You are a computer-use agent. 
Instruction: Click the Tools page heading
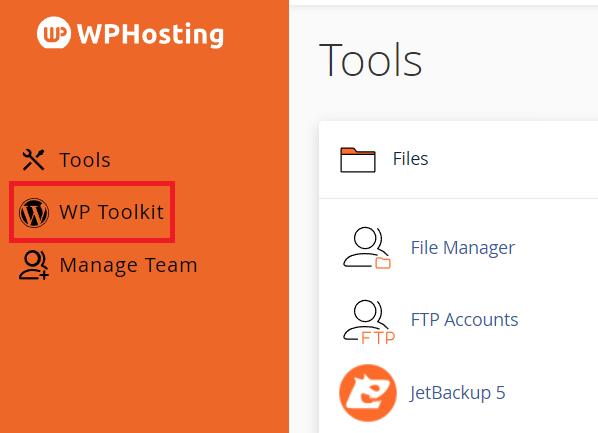click(x=370, y=60)
